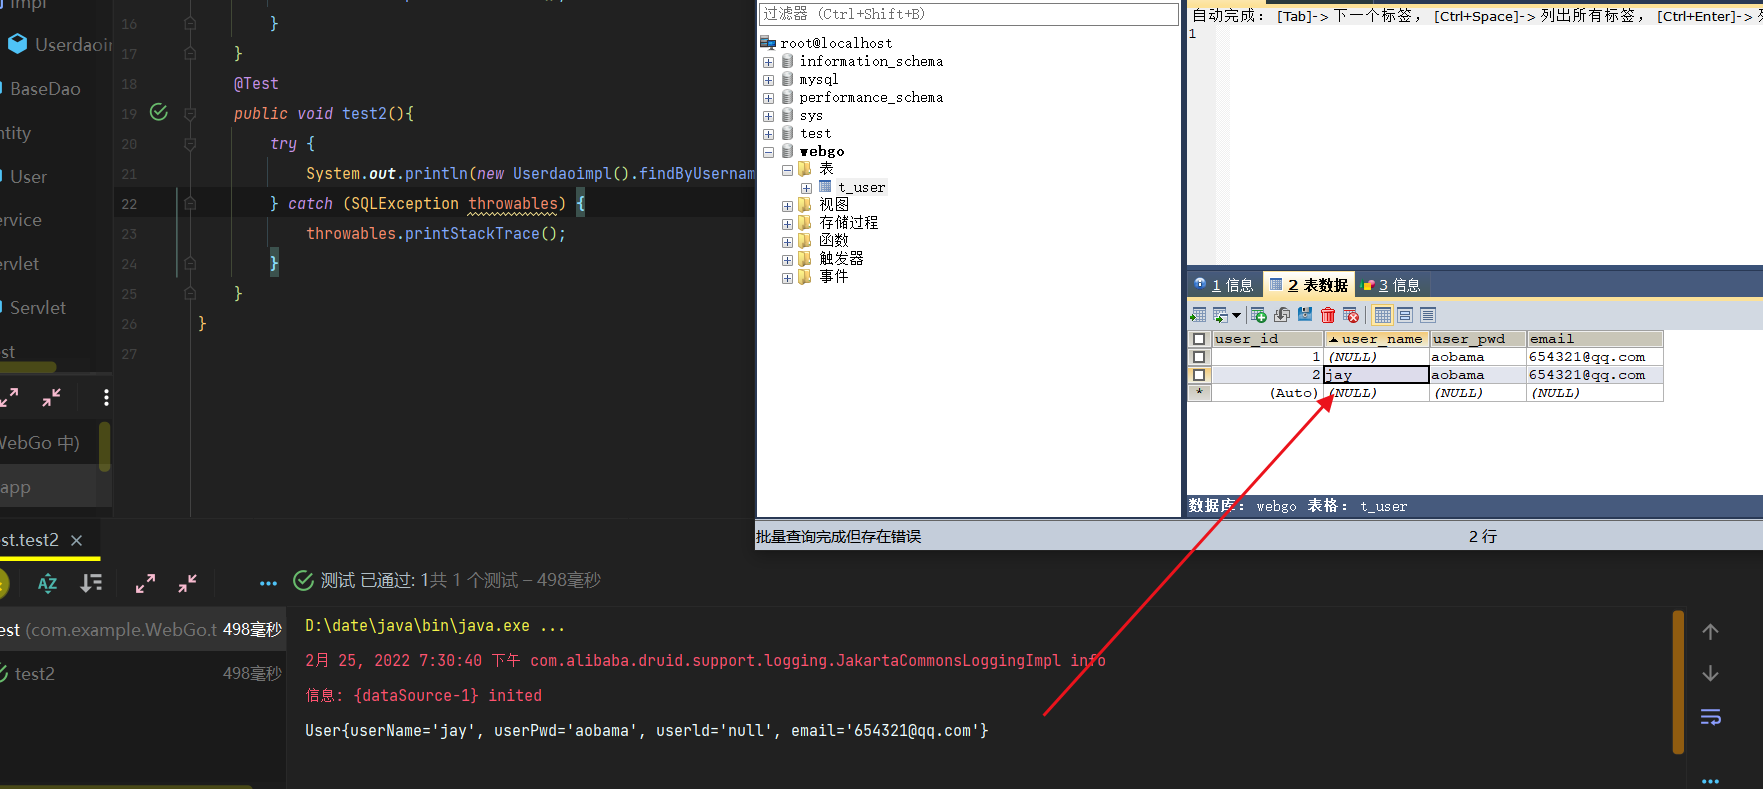Sort by user_name column header

(1376, 339)
